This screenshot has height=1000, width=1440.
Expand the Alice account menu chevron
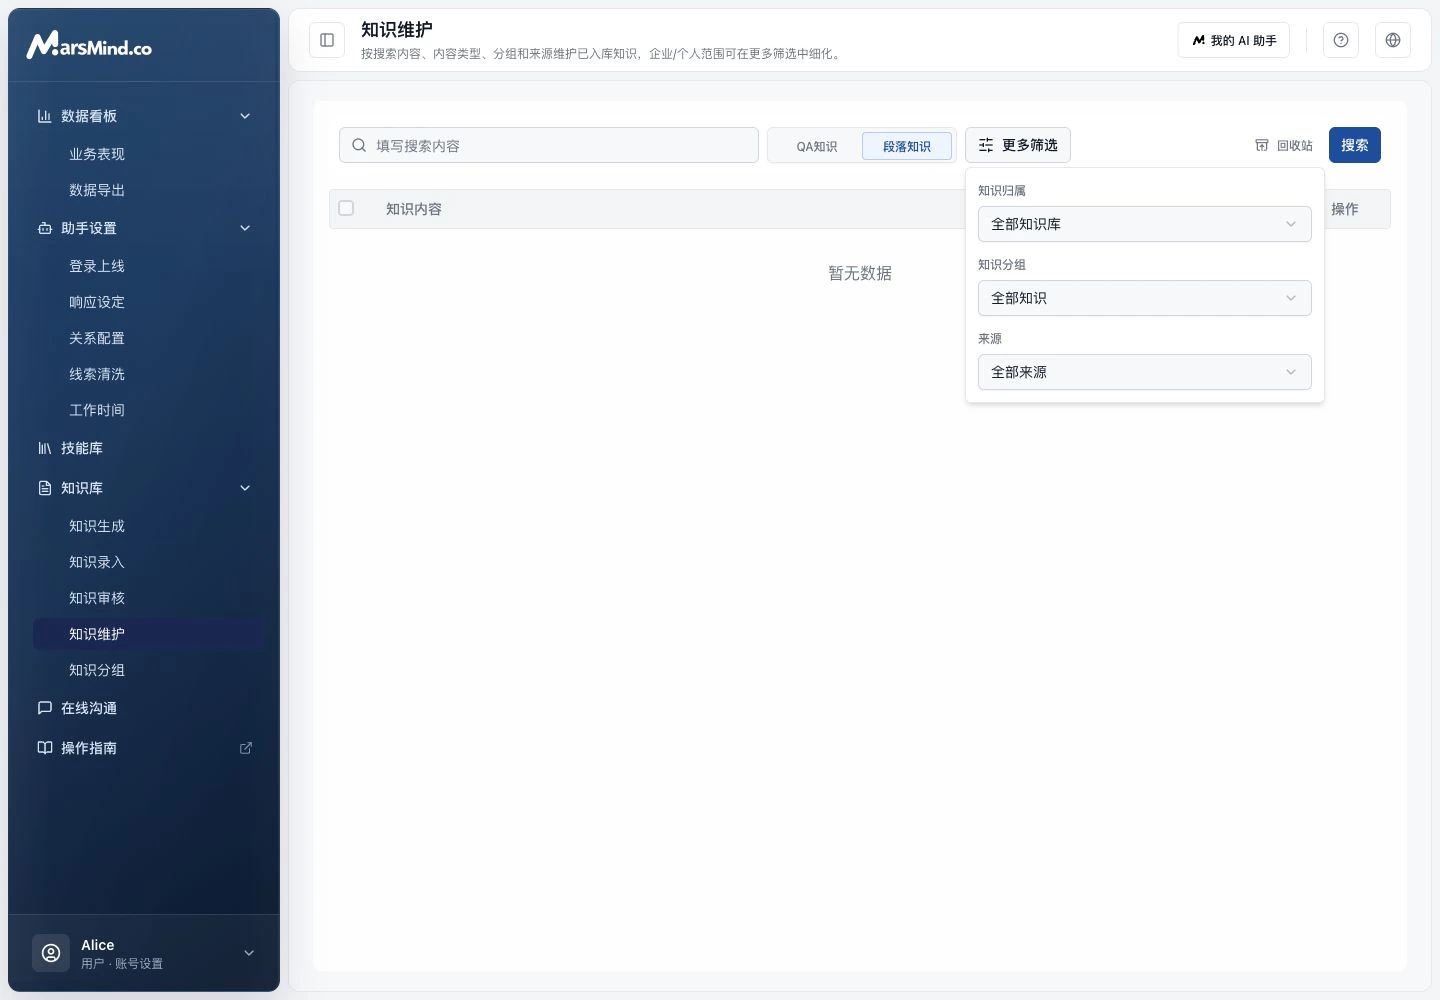pos(249,953)
